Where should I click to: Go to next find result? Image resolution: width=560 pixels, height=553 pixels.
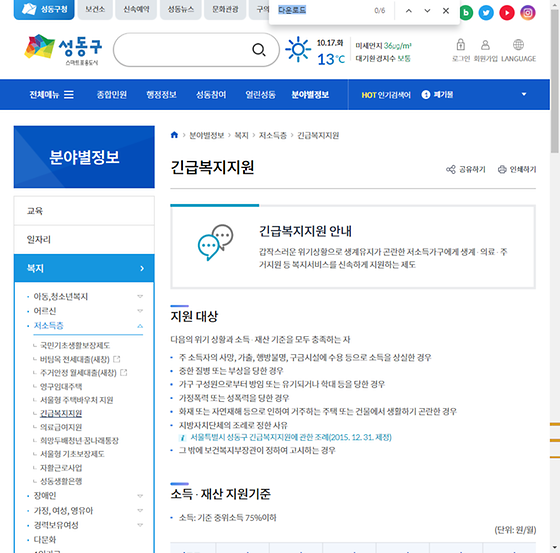pos(427,11)
